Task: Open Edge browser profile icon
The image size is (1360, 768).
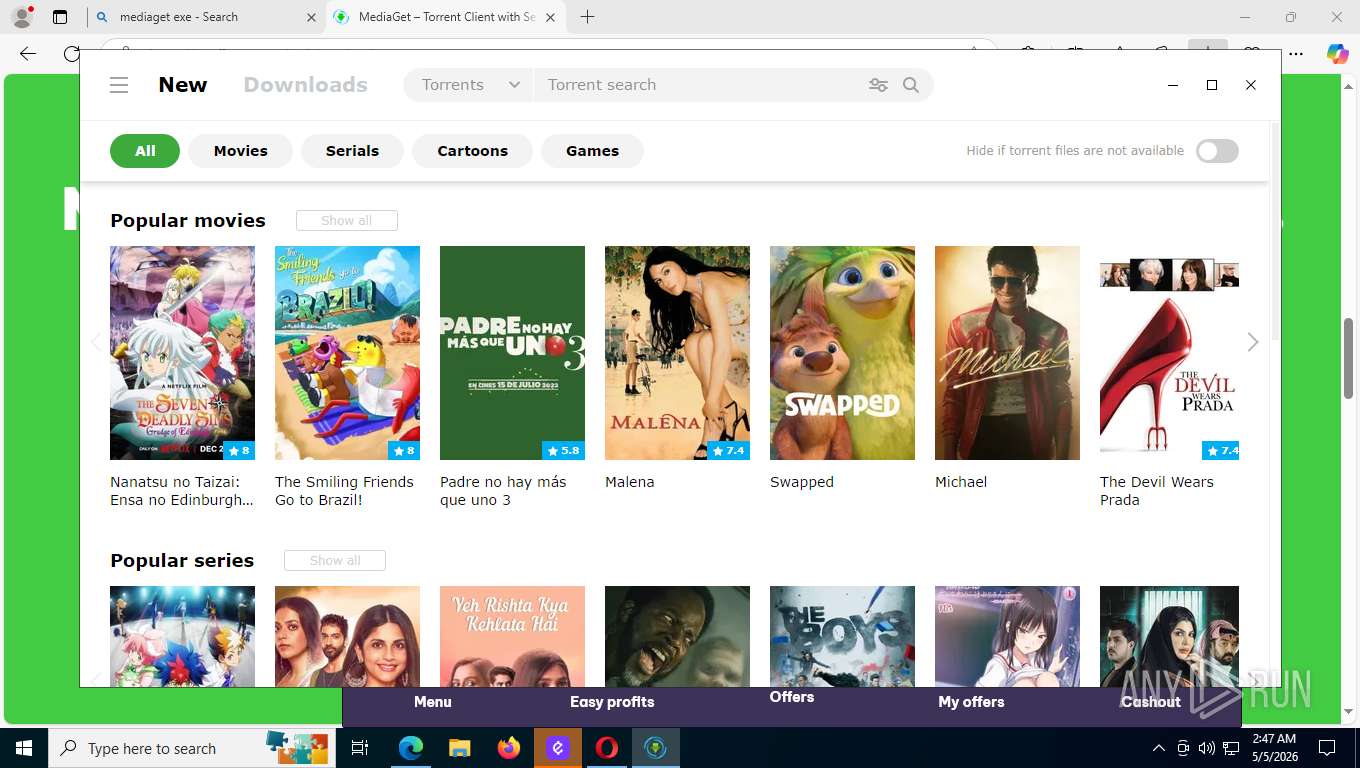Action: (x=22, y=17)
